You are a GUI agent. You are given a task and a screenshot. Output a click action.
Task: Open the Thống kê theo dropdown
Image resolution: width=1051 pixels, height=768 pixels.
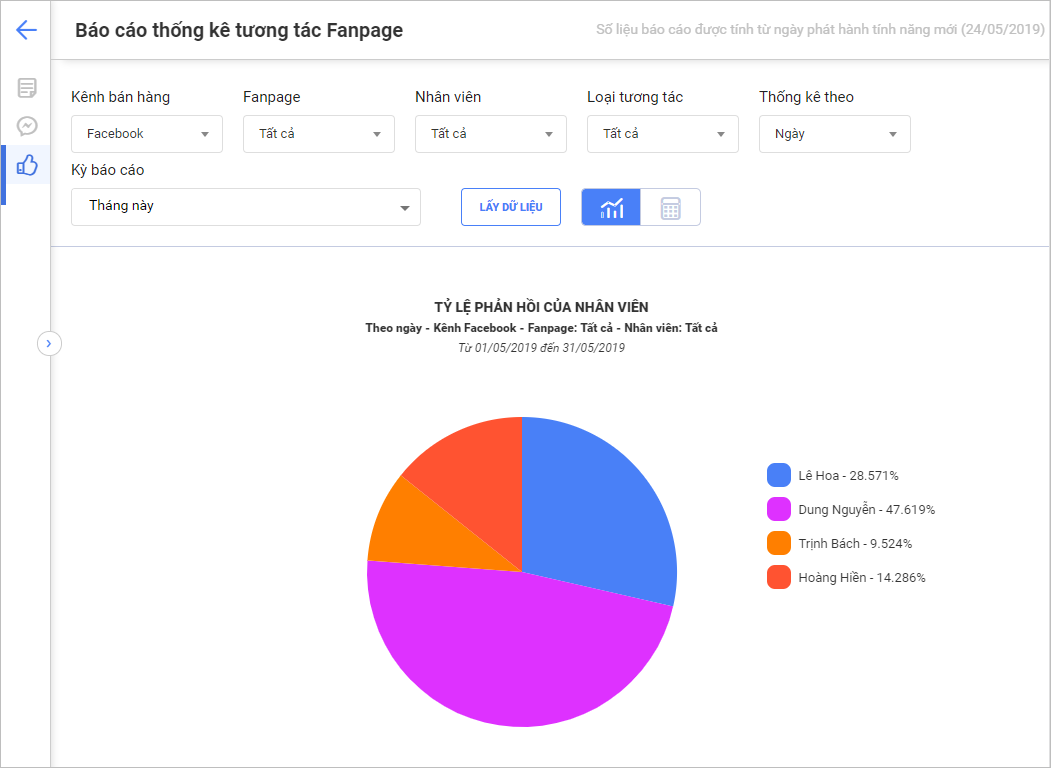[x=835, y=134]
